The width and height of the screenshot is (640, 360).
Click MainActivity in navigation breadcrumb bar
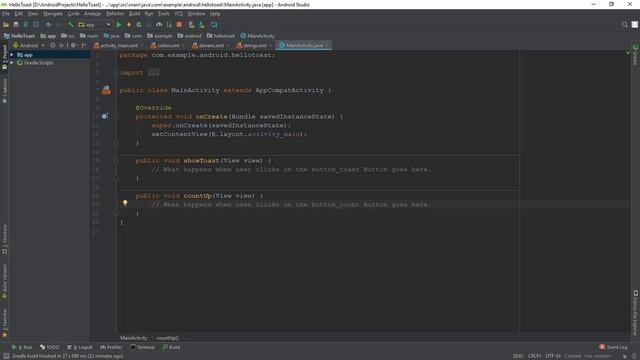point(258,36)
